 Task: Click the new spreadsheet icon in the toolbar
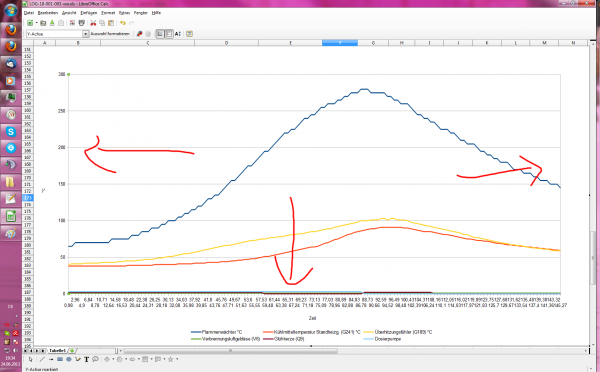(x=30, y=23)
